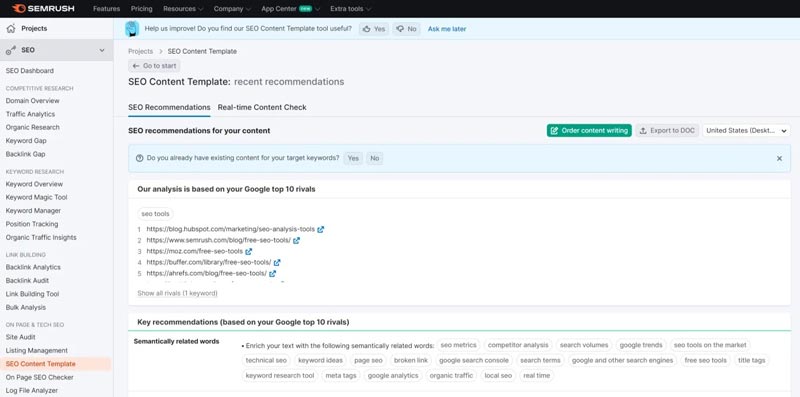The height and width of the screenshot is (397, 800).
Task: Collapse the SEO sidebar section
Action: pyautogui.click(x=102, y=51)
